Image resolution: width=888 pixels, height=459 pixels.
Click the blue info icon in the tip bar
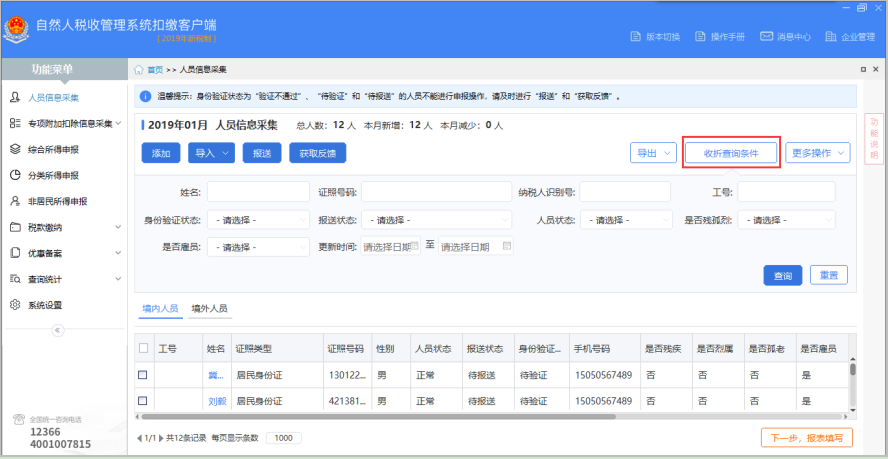pos(145,96)
